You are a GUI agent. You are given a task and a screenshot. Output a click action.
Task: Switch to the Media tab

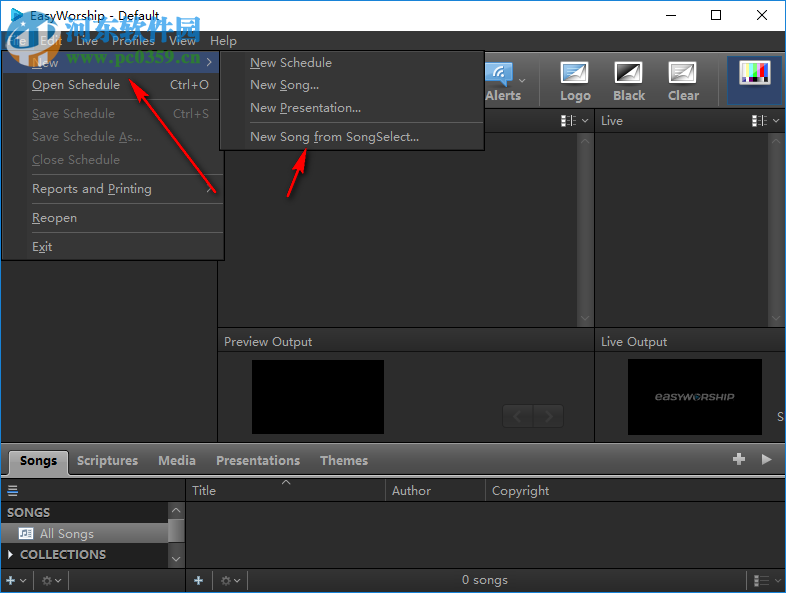click(177, 461)
